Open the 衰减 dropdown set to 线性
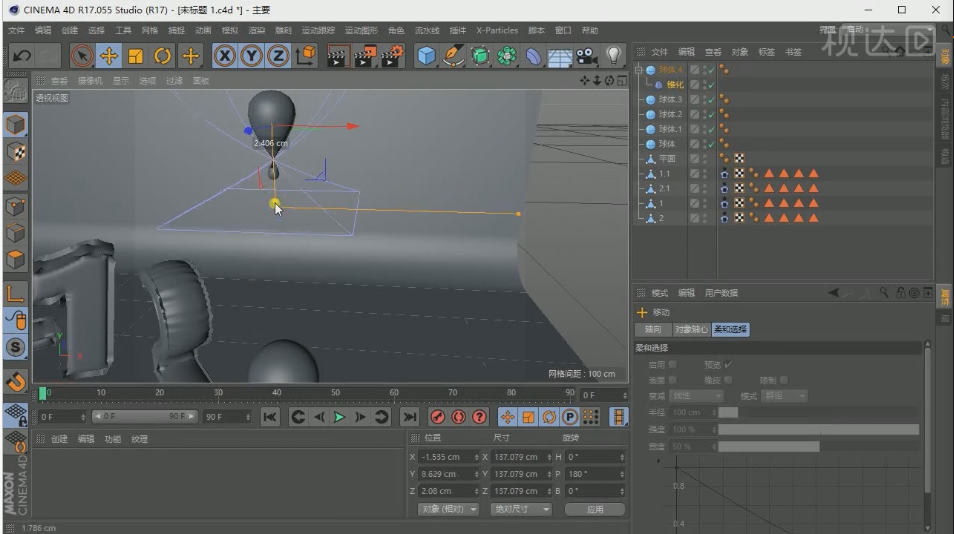Viewport: 954px width, 534px height. 695,396
